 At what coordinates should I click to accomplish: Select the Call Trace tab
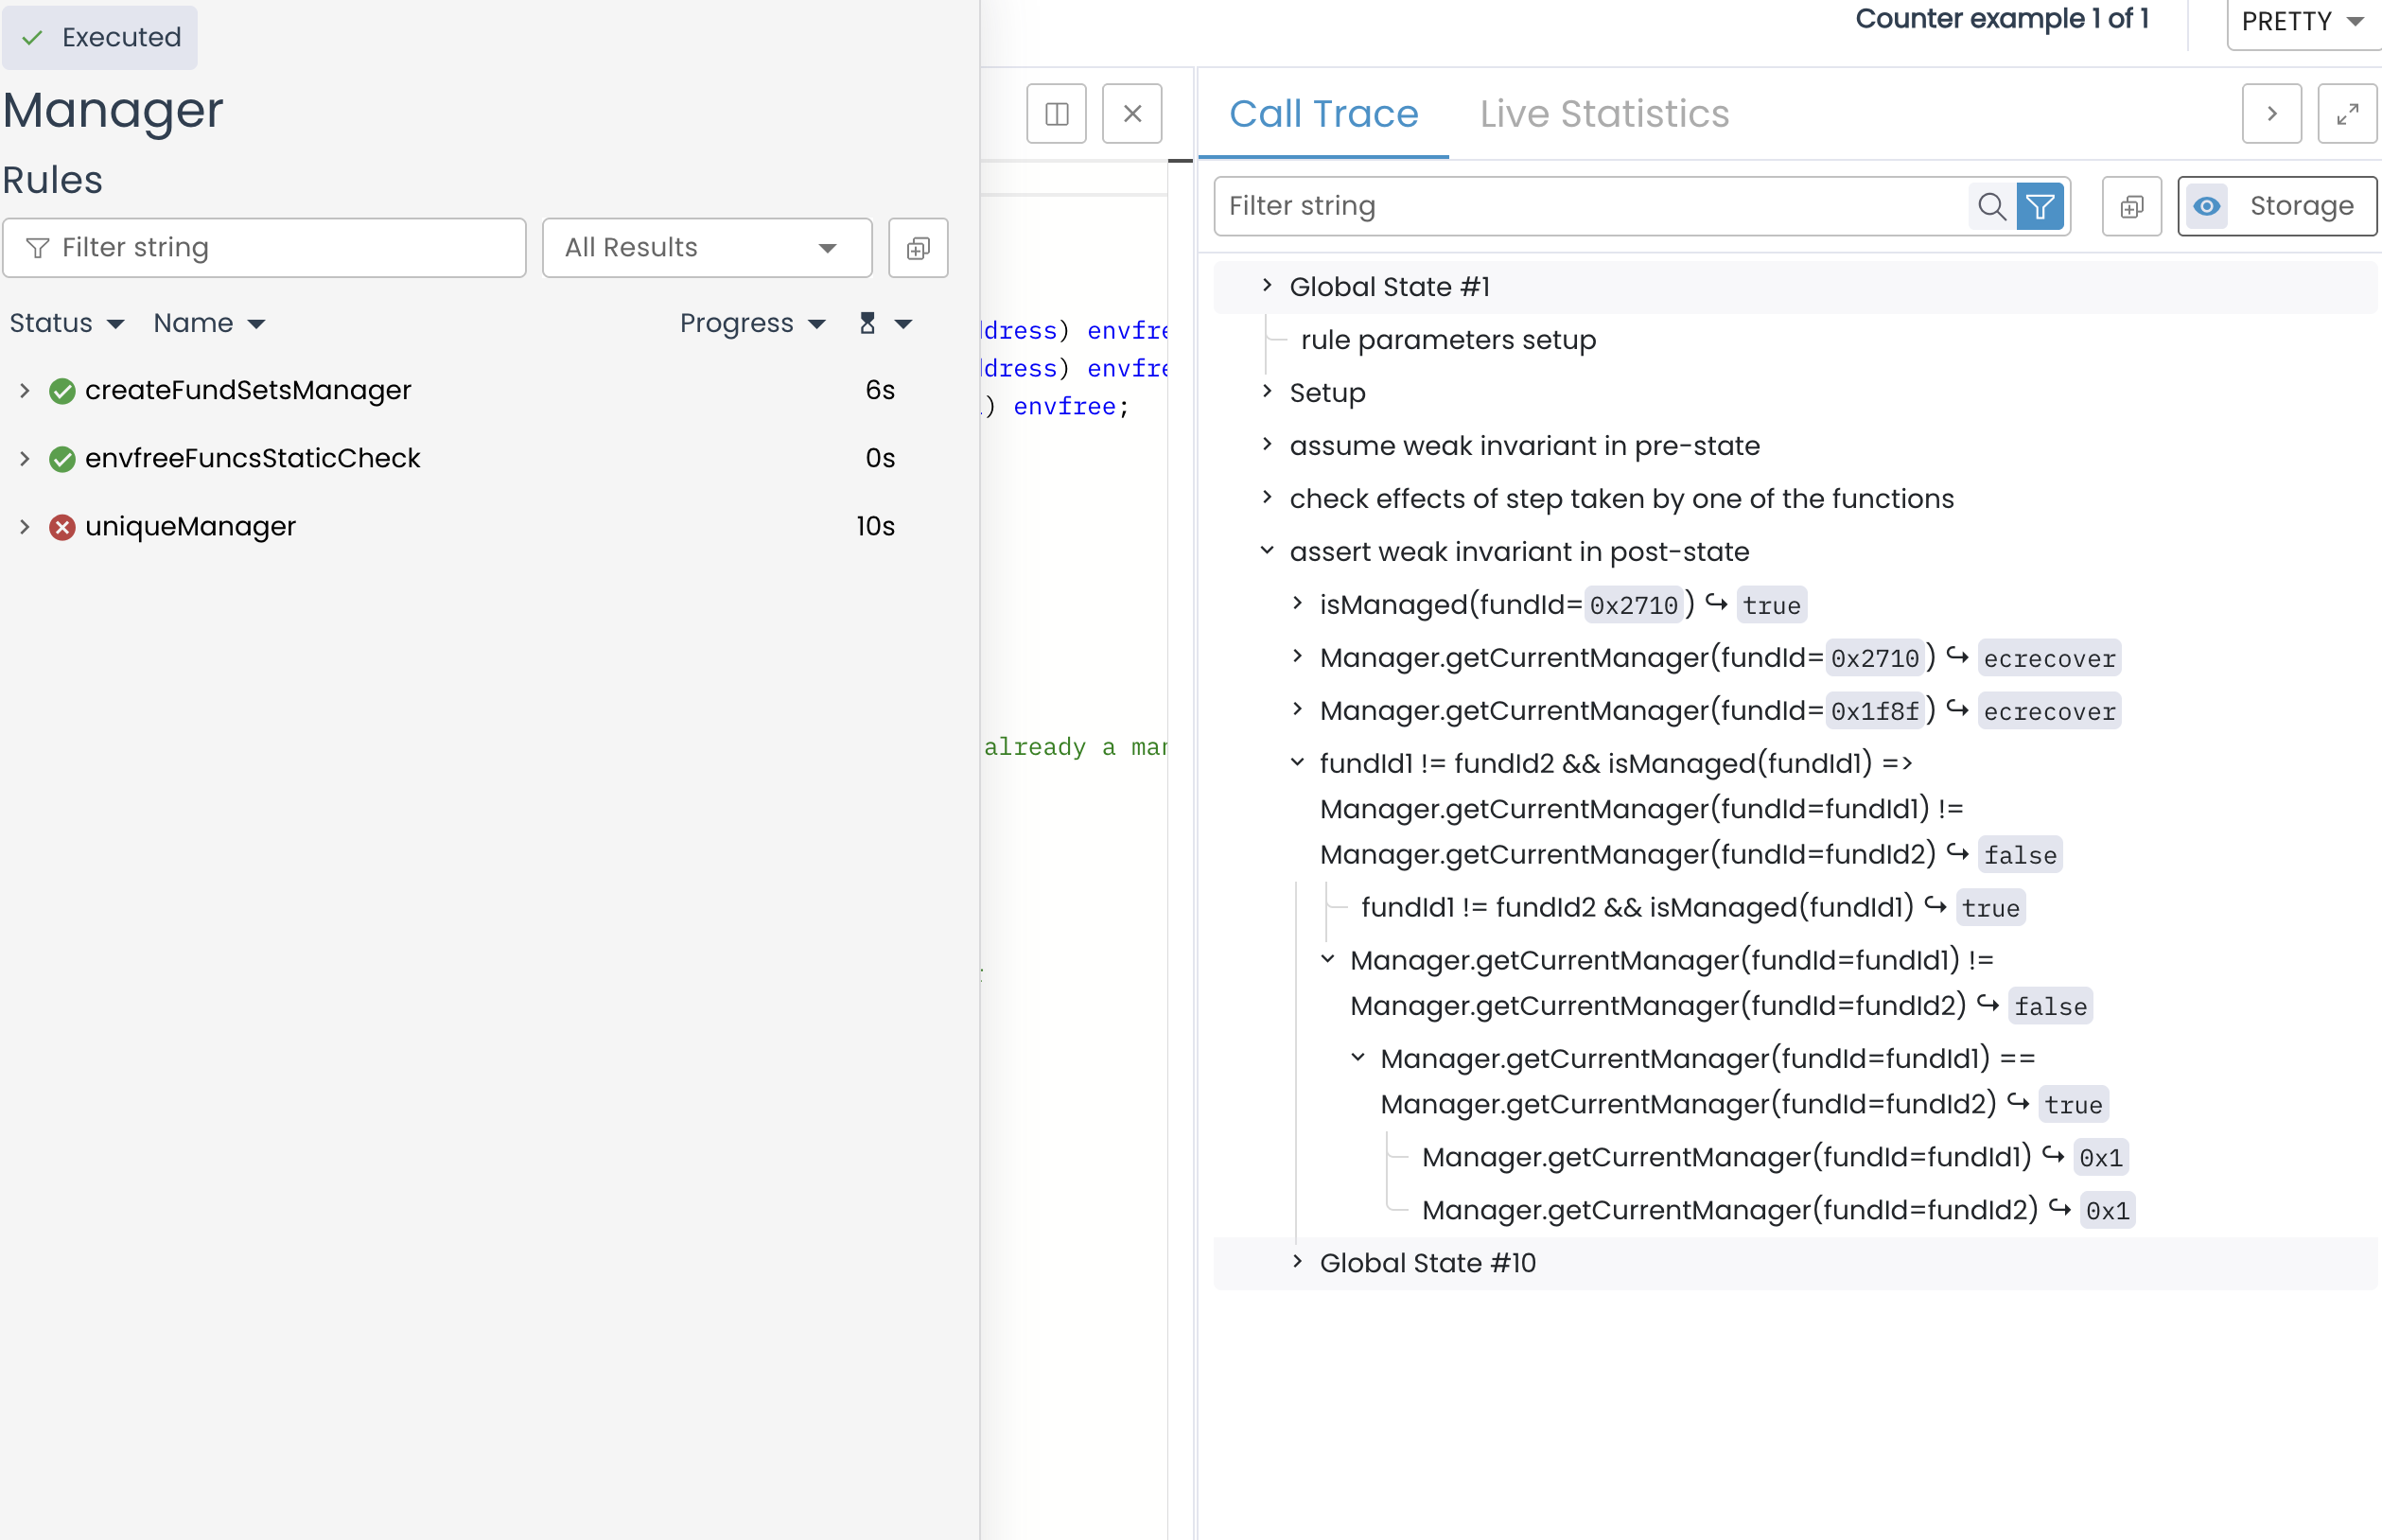(x=1322, y=114)
